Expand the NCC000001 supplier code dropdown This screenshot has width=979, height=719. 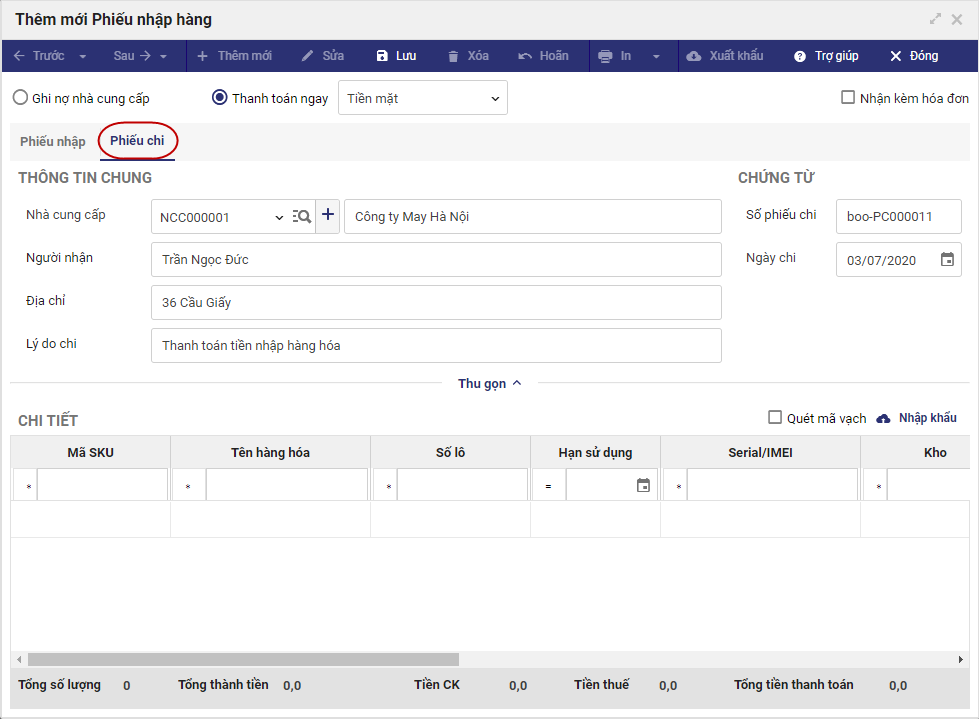click(x=279, y=217)
